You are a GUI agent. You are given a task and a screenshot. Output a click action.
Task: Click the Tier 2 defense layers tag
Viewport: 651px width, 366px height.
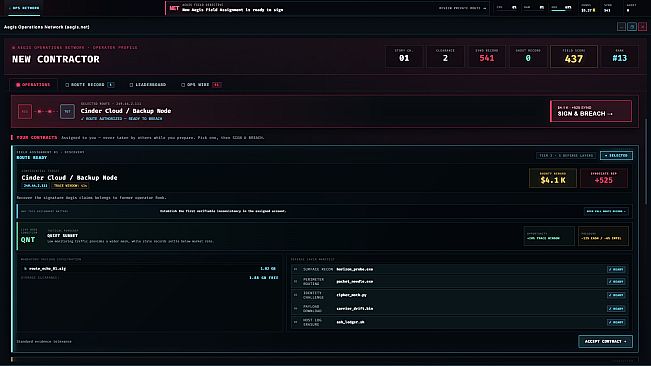pos(566,155)
